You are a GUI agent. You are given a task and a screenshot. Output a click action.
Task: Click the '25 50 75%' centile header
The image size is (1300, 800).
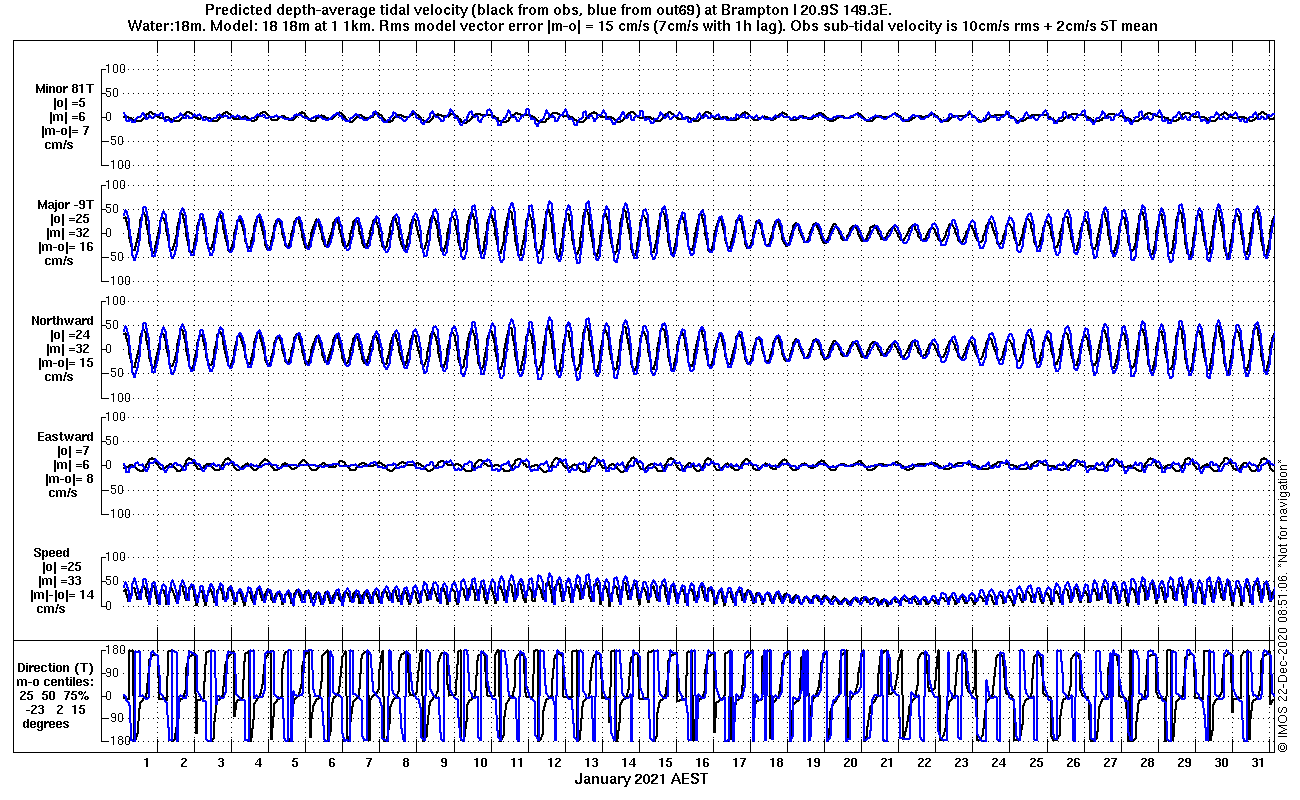point(54,696)
